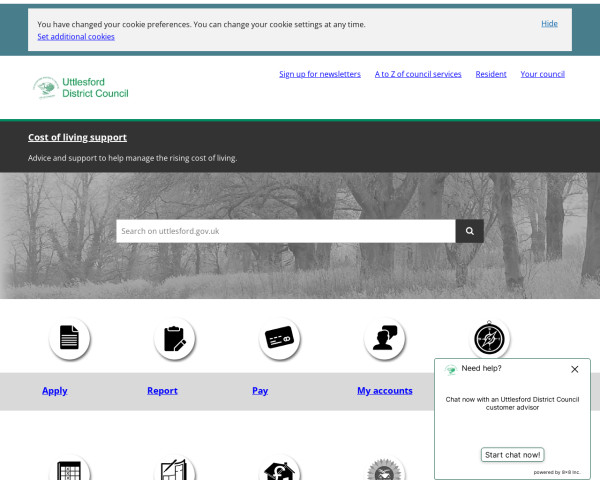The image size is (600, 480).
Task: Click the compass icon
Action: click(491, 339)
